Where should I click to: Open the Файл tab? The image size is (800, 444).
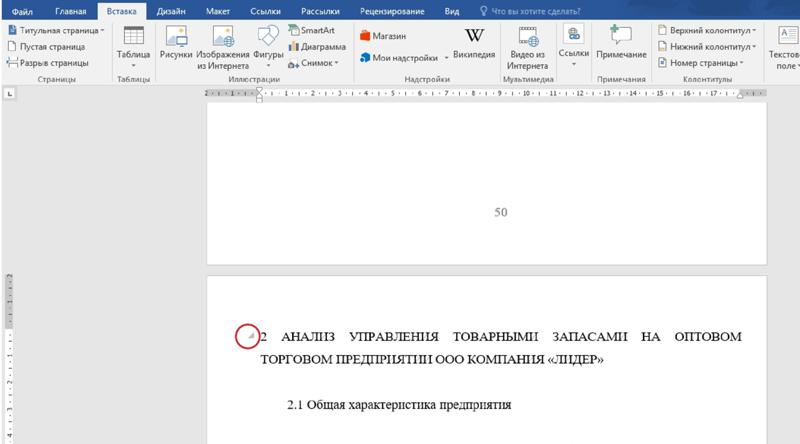tap(22, 11)
